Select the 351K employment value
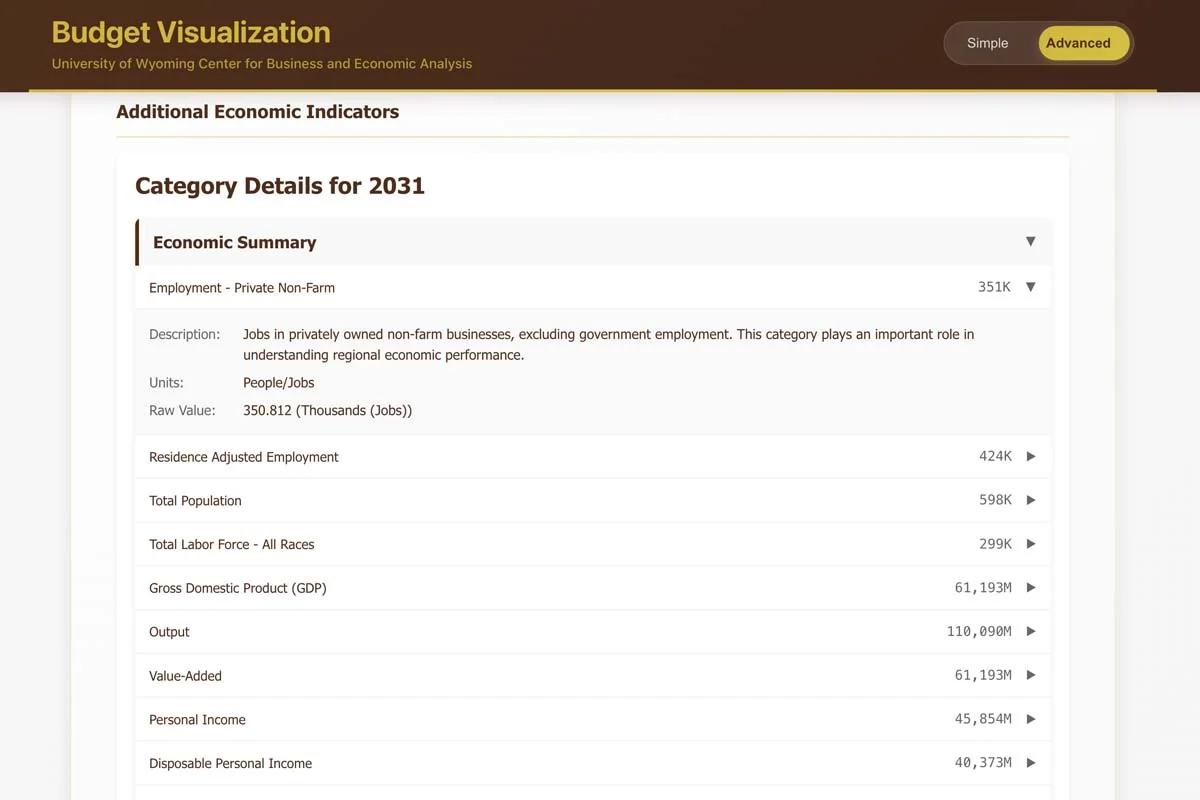Image resolution: width=1200 pixels, height=800 pixels. (x=994, y=286)
